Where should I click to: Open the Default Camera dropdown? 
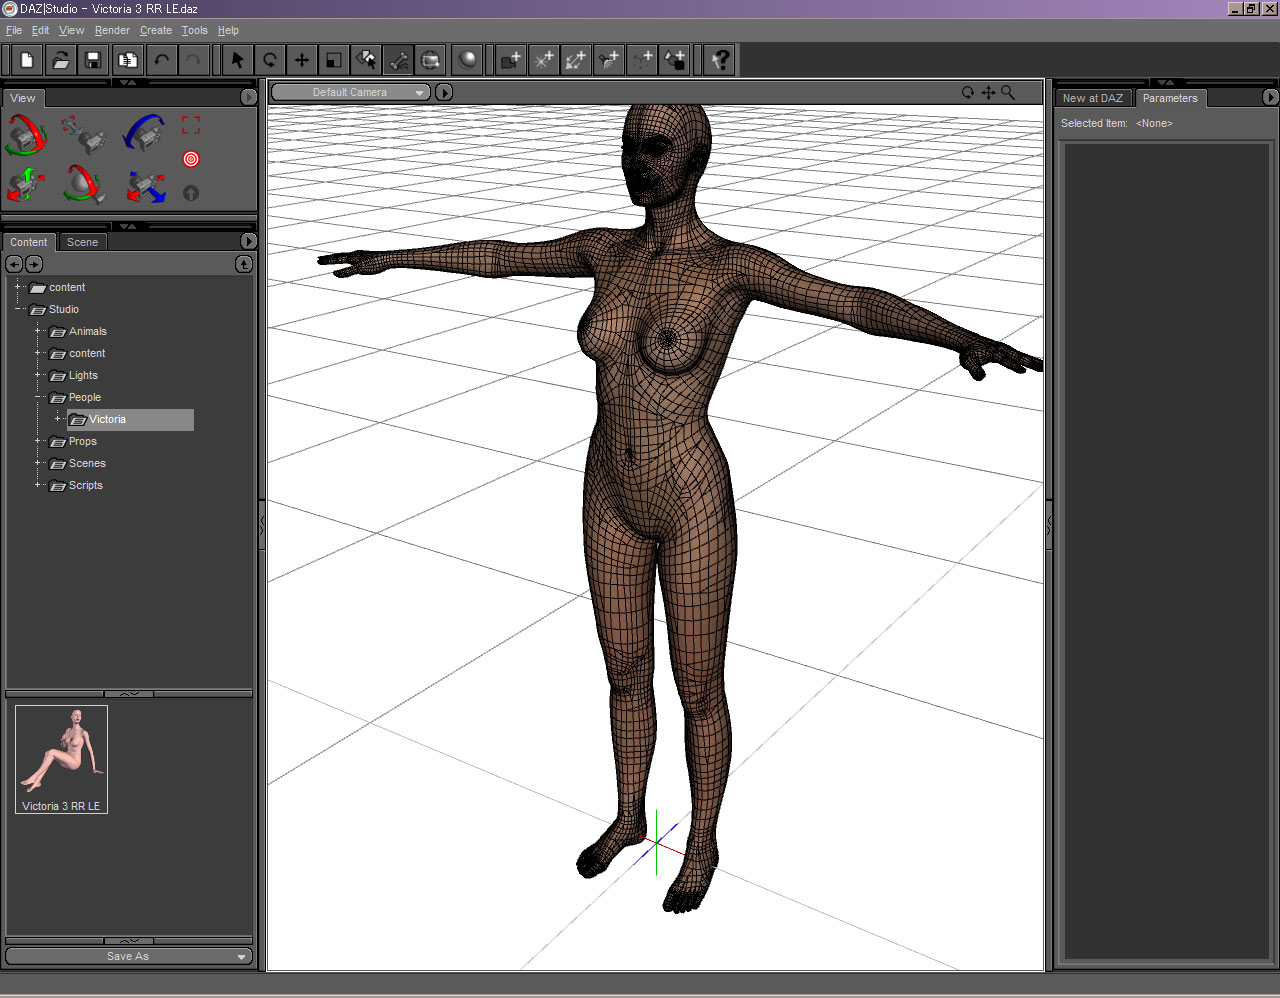point(350,92)
